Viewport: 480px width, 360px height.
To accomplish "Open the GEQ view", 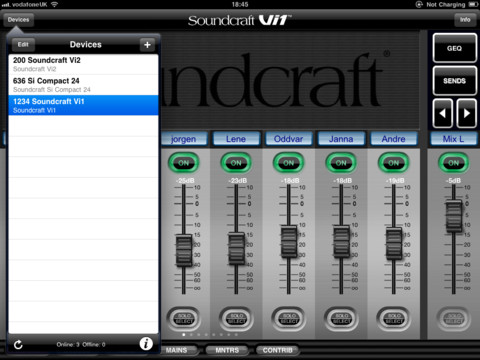I will [454, 48].
